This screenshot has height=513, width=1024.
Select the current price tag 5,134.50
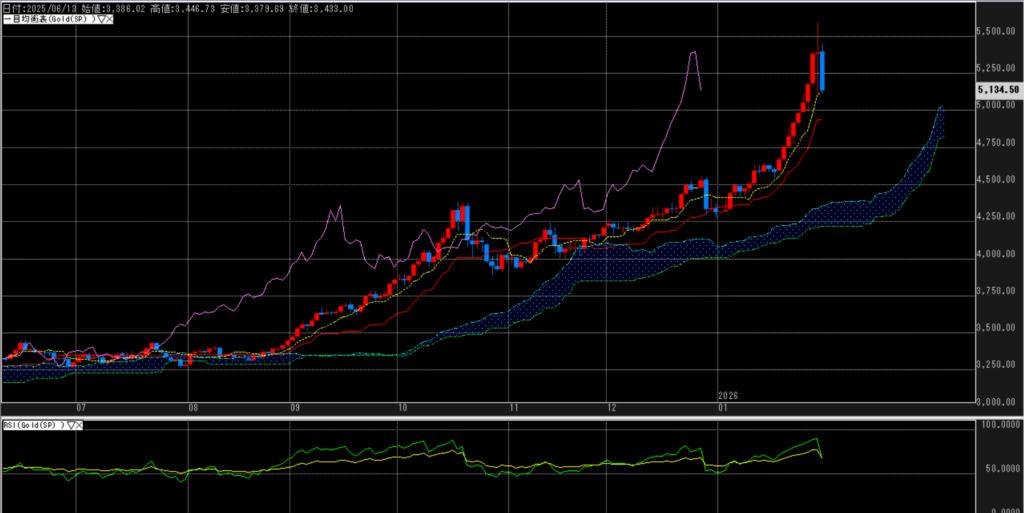coord(998,89)
